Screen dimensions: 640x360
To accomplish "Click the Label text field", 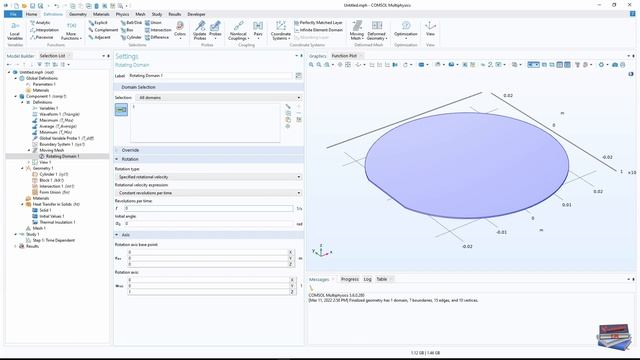I will (x=210, y=76).
